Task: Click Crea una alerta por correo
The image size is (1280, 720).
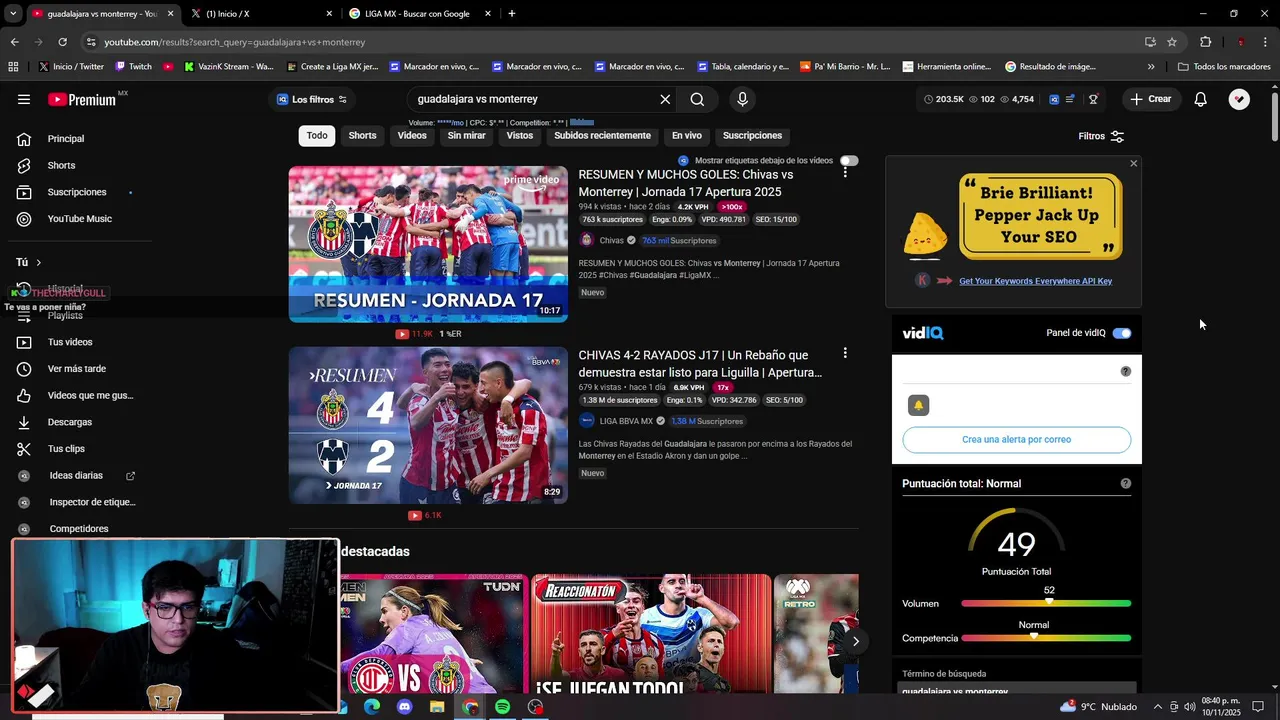Action: pos(1016,440)
